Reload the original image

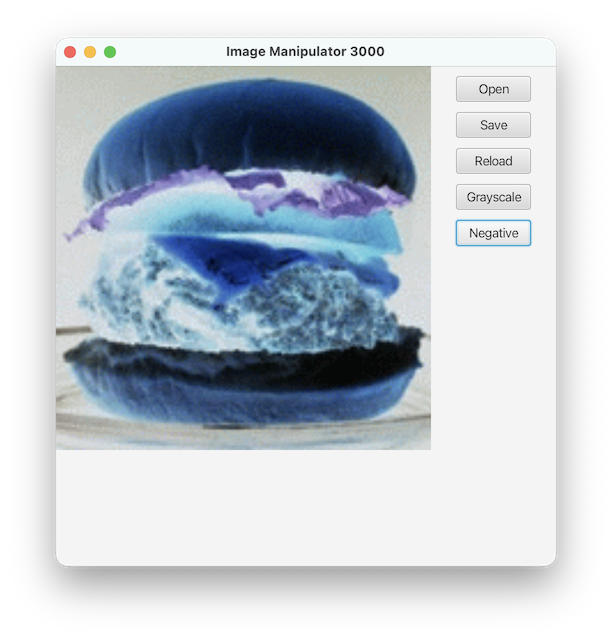[x=493, y=161]
